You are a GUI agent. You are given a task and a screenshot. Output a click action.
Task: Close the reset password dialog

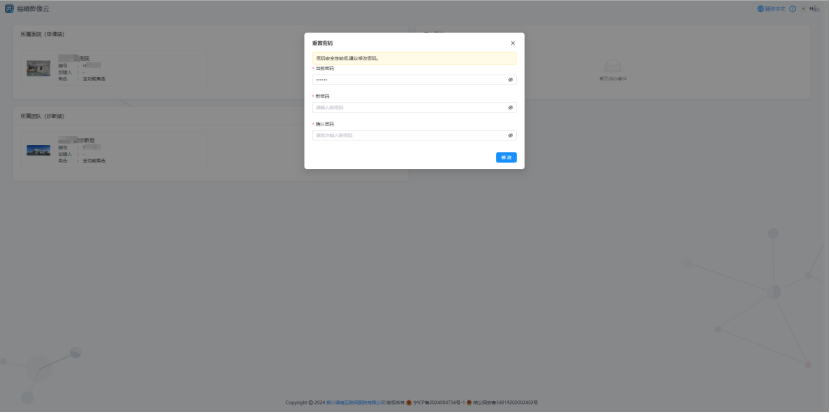[x=513, y=43]
